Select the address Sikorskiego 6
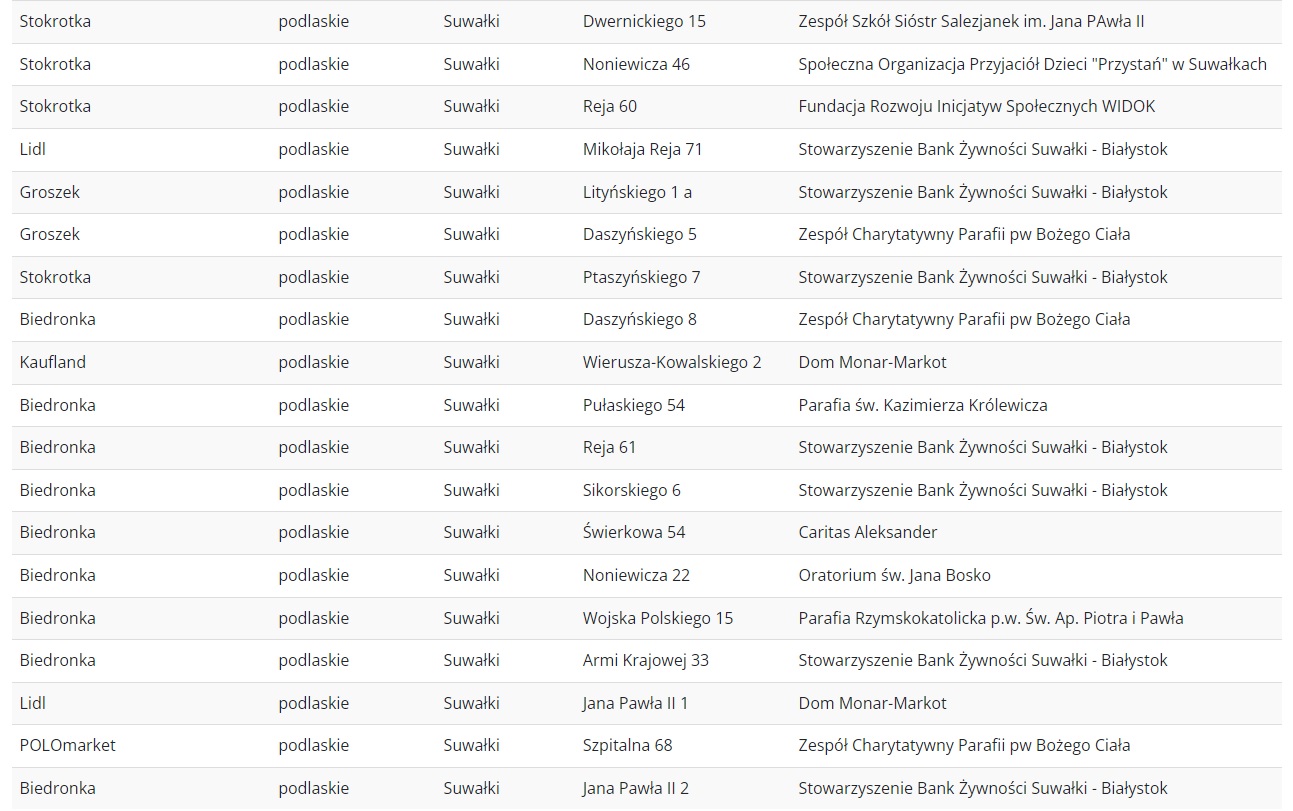Image resolution: width=1293 pixels, height=811 pixels. (632, 490)
